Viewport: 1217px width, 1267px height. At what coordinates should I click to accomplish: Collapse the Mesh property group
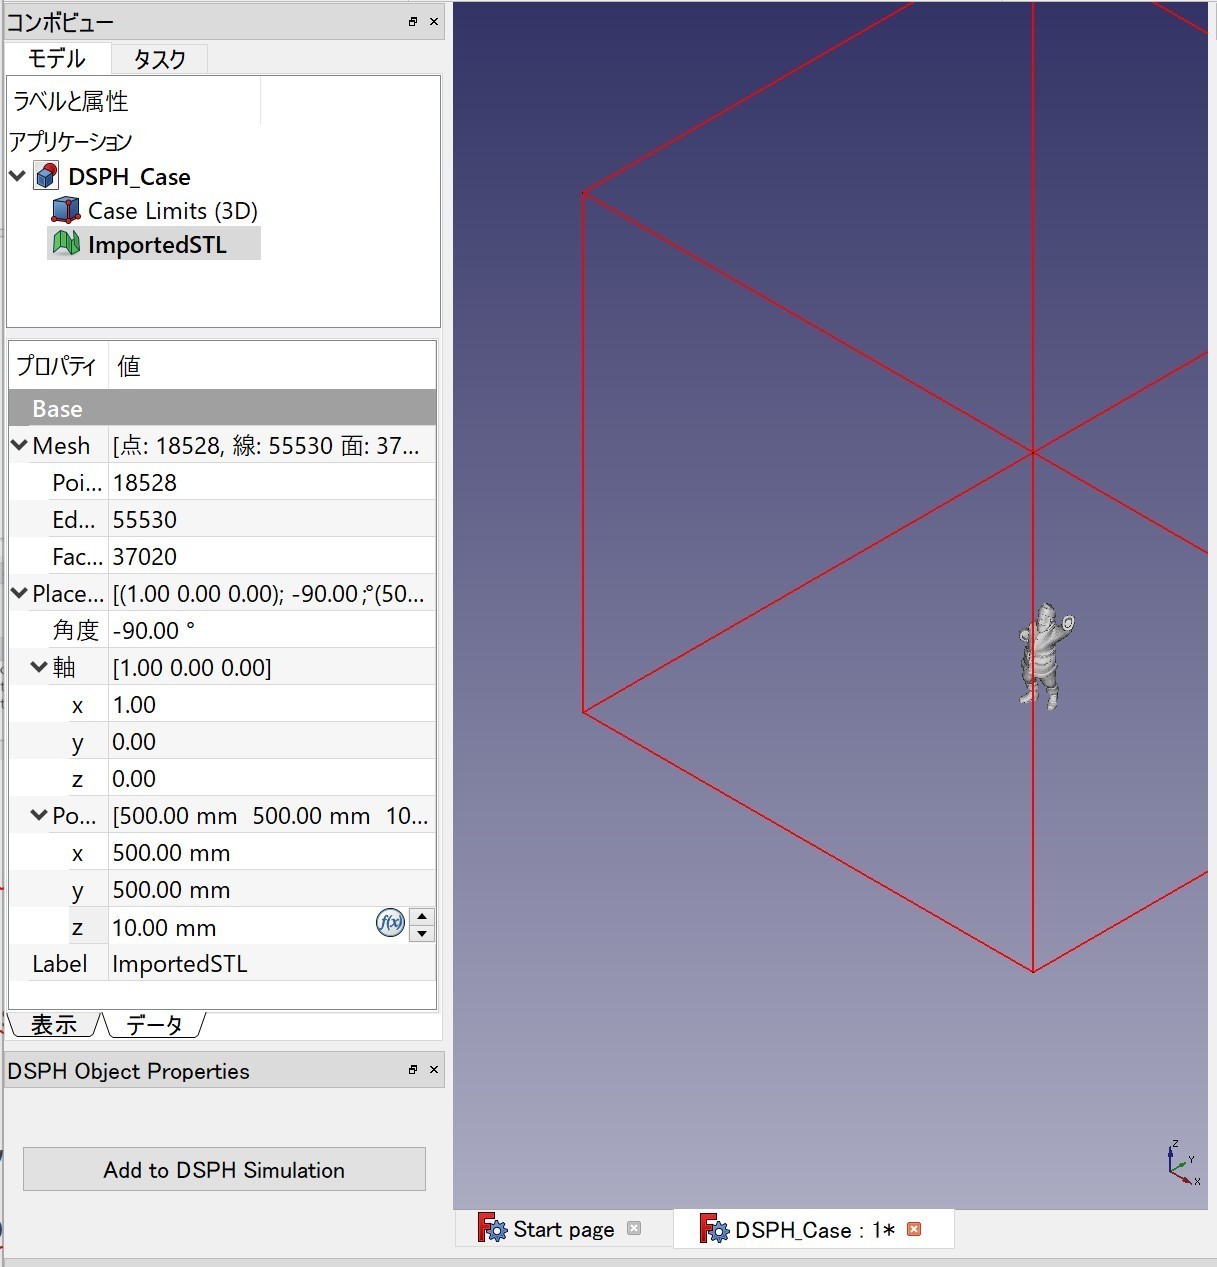[19, 445]
